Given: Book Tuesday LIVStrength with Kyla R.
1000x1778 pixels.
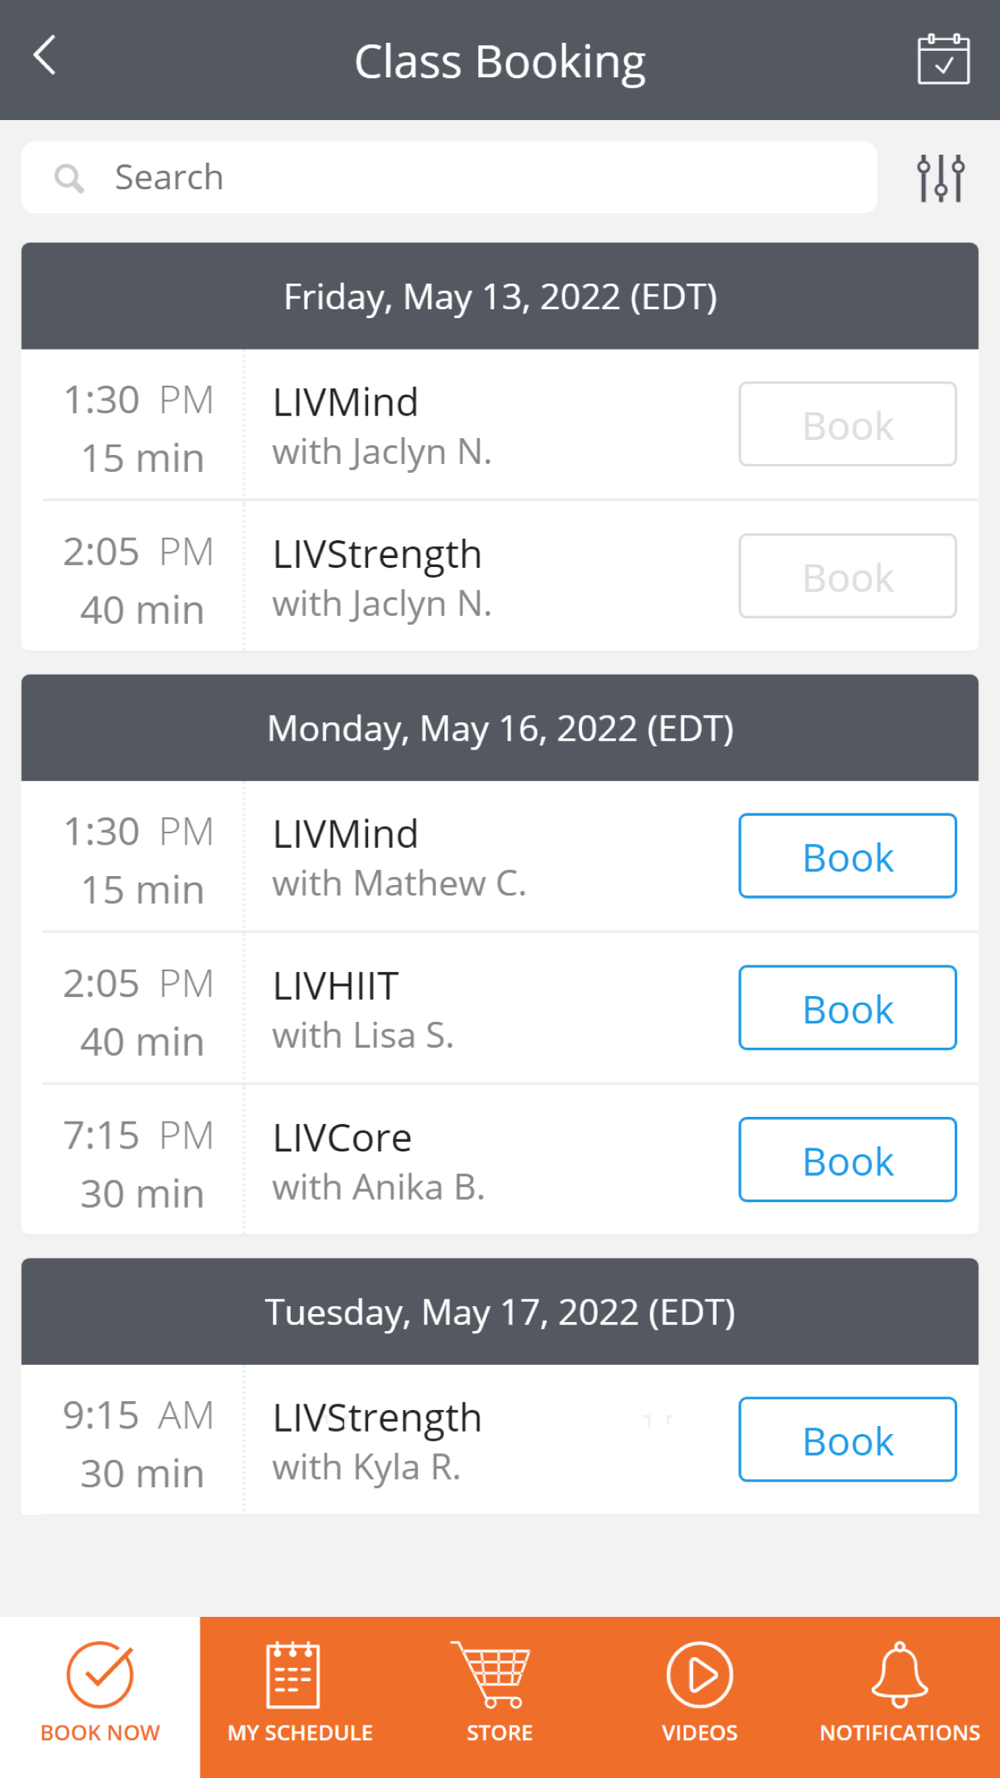Looking at the screenshot, I should [847, 1440].
